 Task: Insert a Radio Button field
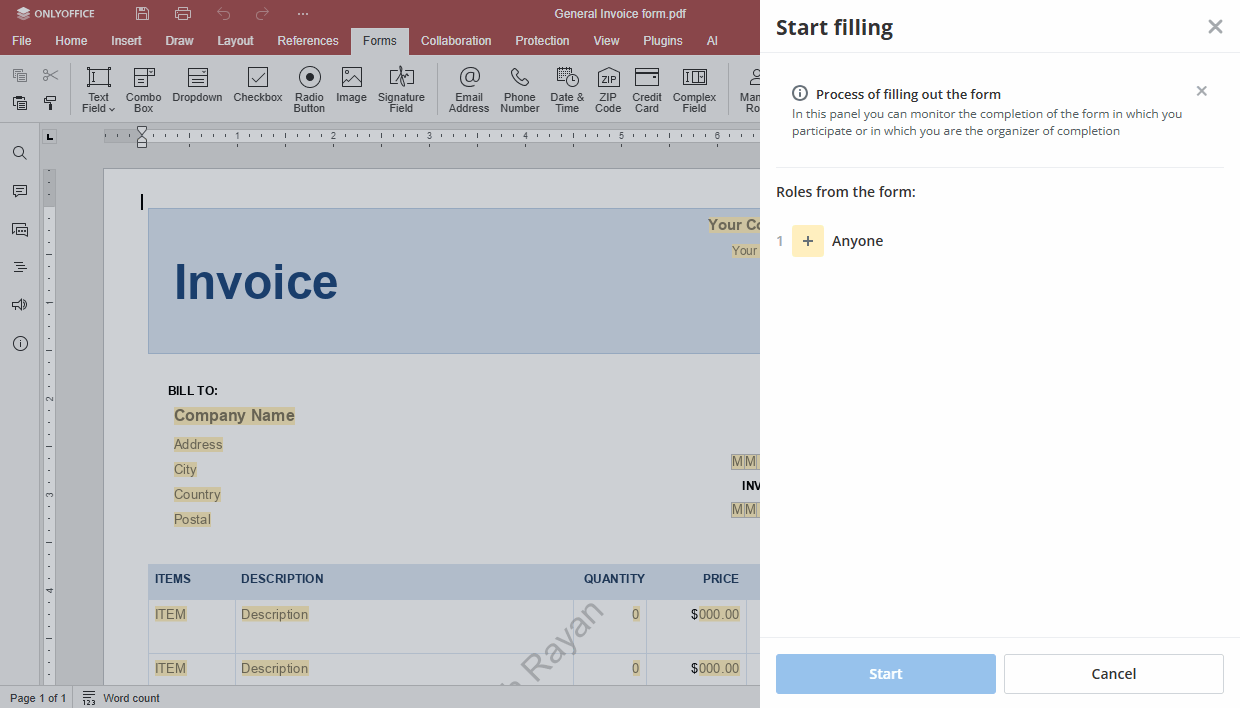309,88
